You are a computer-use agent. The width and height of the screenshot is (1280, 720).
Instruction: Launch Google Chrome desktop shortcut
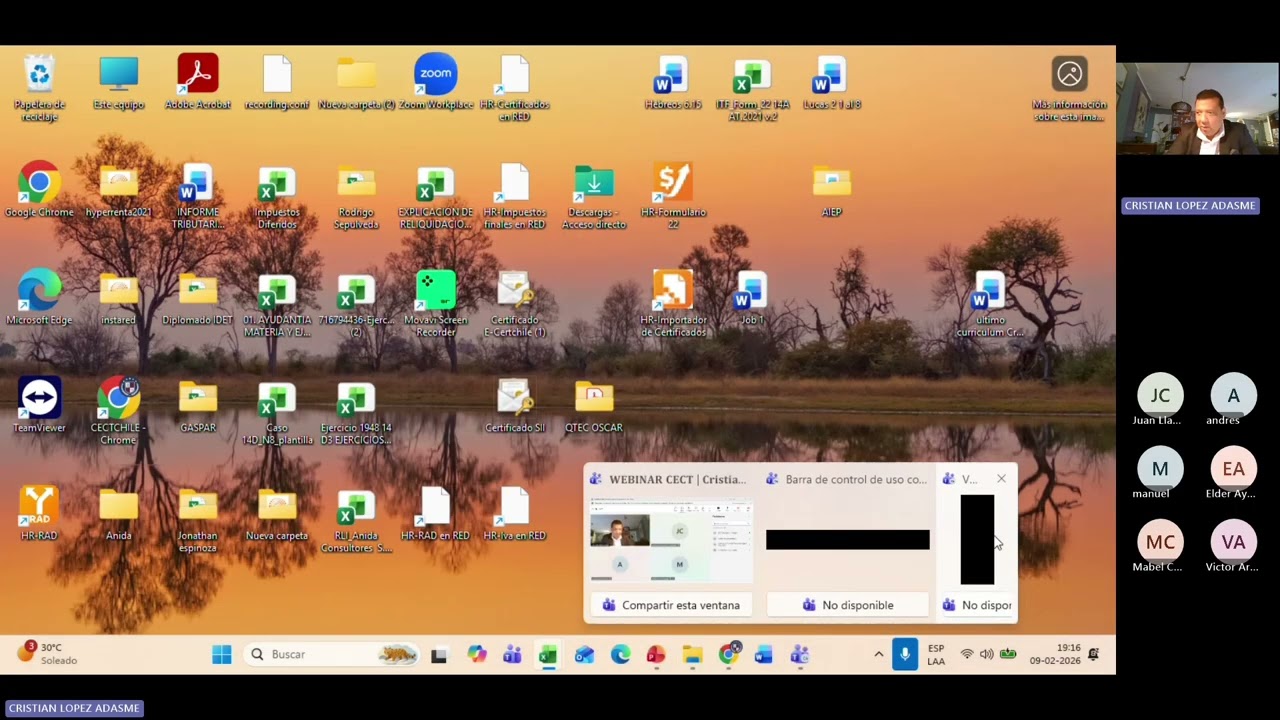39,190
